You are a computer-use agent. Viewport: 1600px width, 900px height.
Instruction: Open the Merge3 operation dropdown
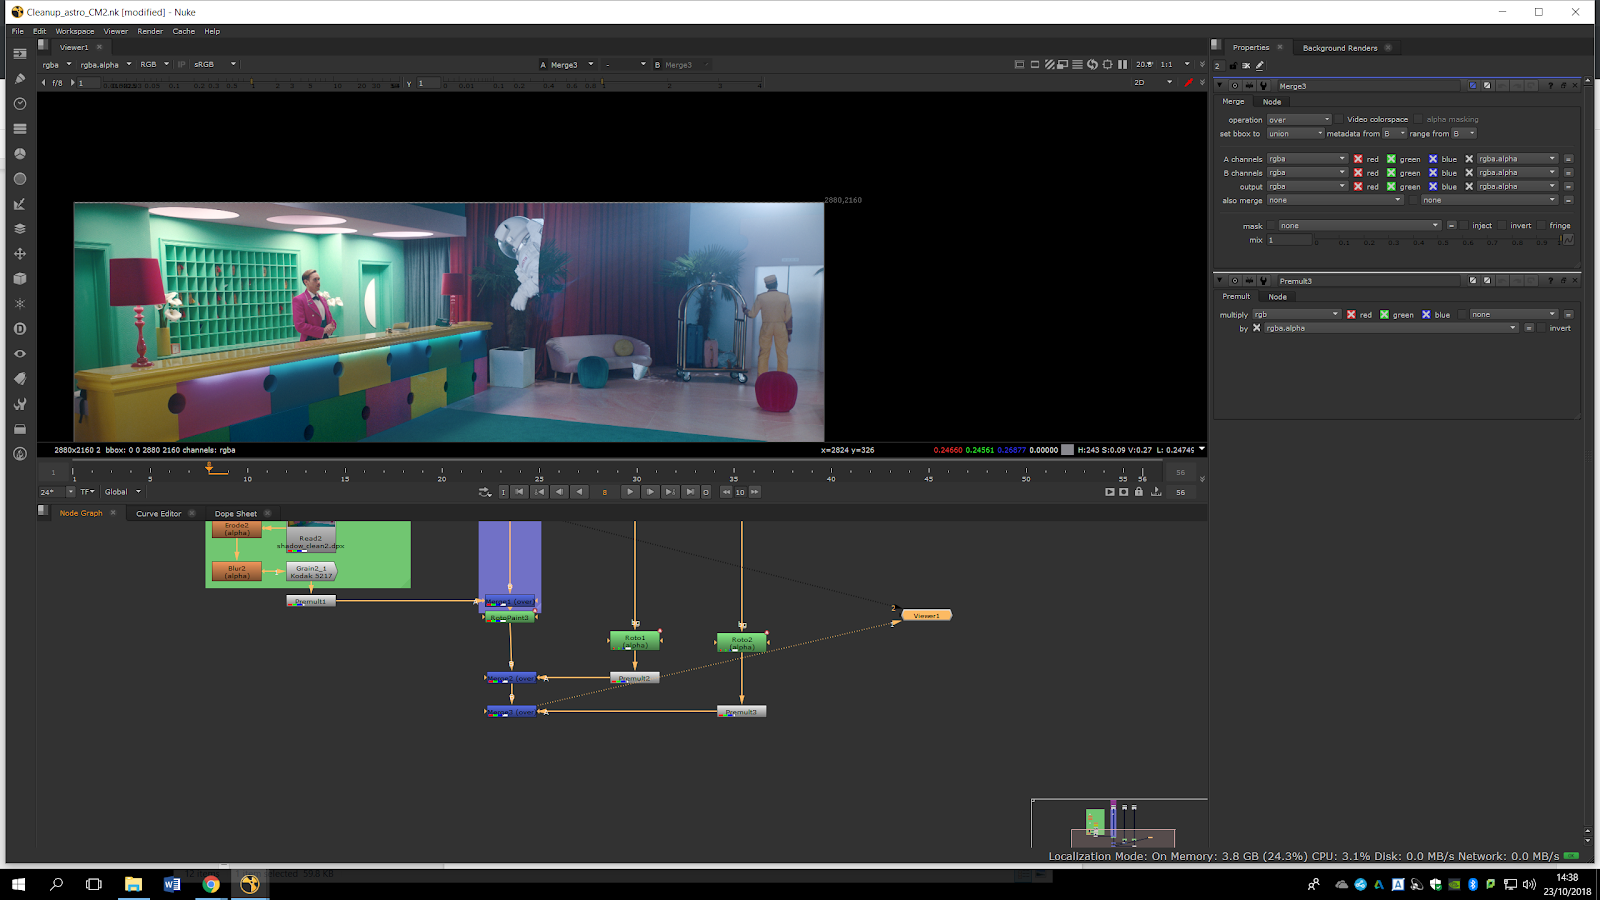(x=1299, y=120)
